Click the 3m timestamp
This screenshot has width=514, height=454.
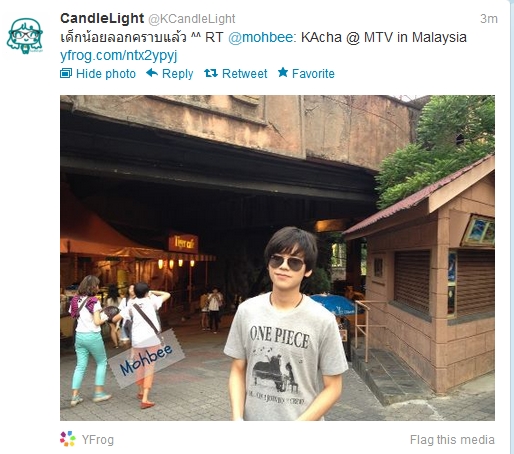[489, 19]
